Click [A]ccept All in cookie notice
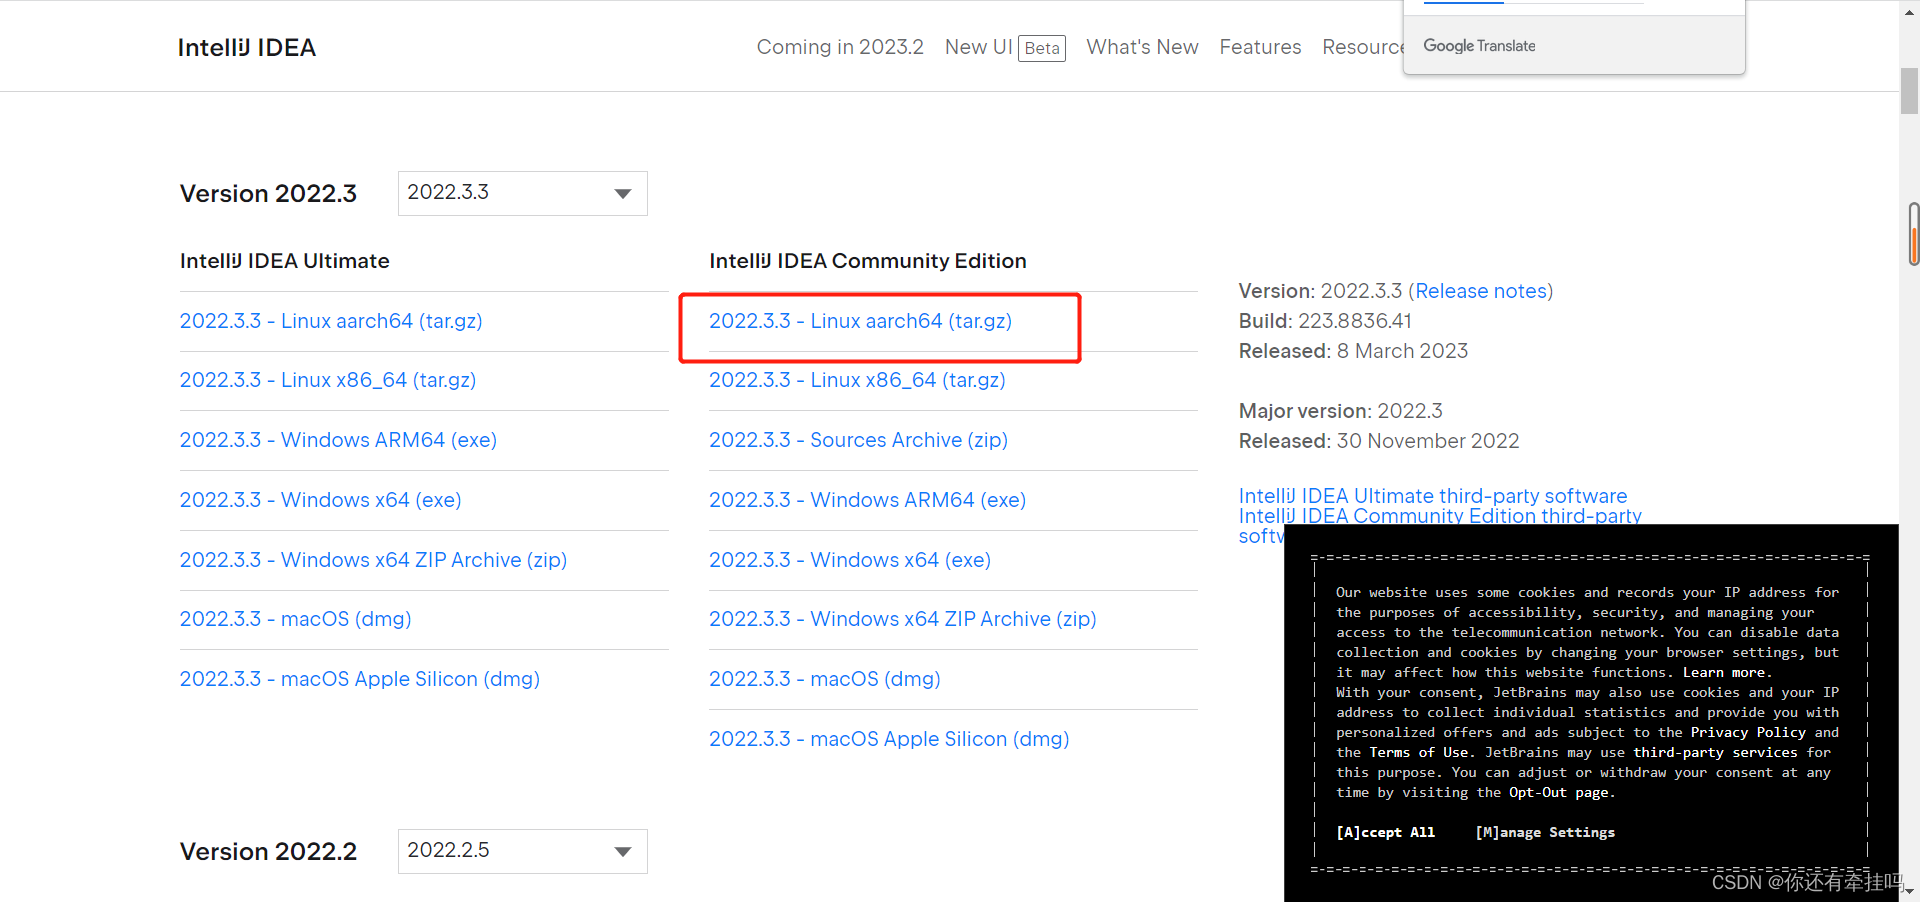 point(1385,832)
